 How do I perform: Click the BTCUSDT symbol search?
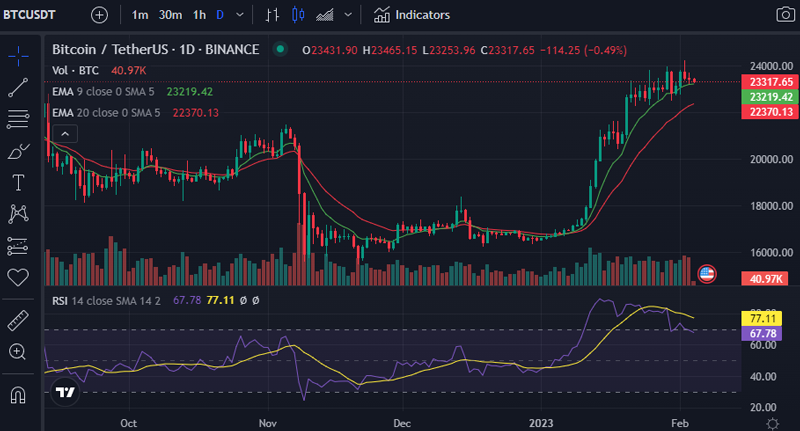pos(29,15)
